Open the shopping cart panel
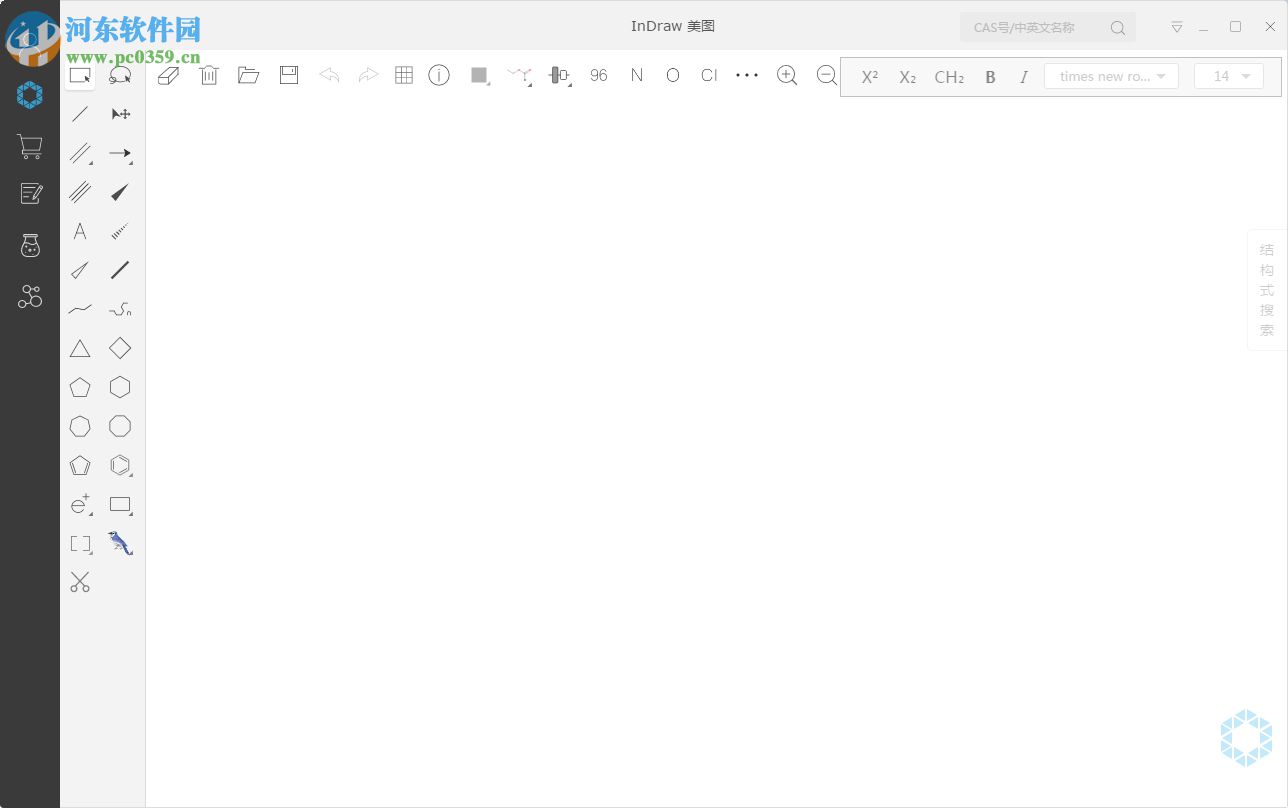 [x=29, y=146]
